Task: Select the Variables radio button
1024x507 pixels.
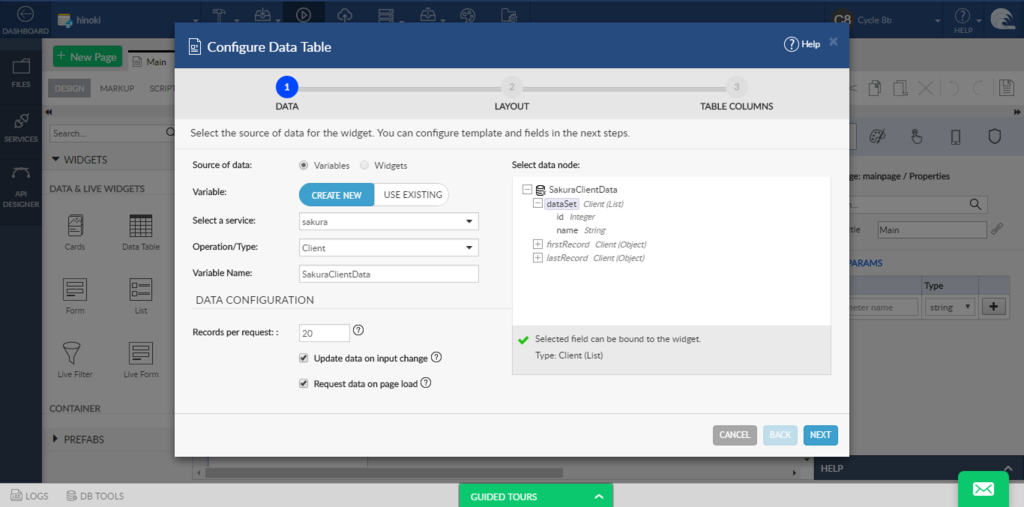Action: pyautogui.click(x=303, y=165)
